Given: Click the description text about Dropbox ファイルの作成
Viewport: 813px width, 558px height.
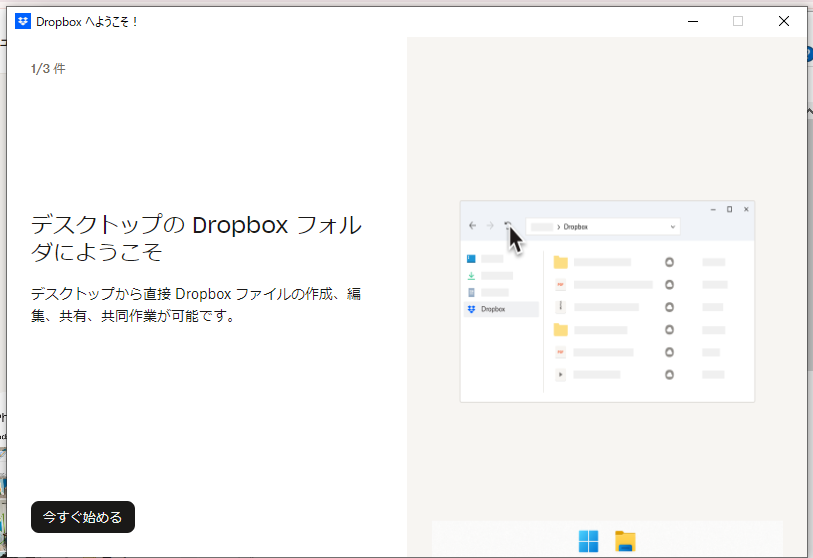Looking at the screenshot, I should [196, 304].
